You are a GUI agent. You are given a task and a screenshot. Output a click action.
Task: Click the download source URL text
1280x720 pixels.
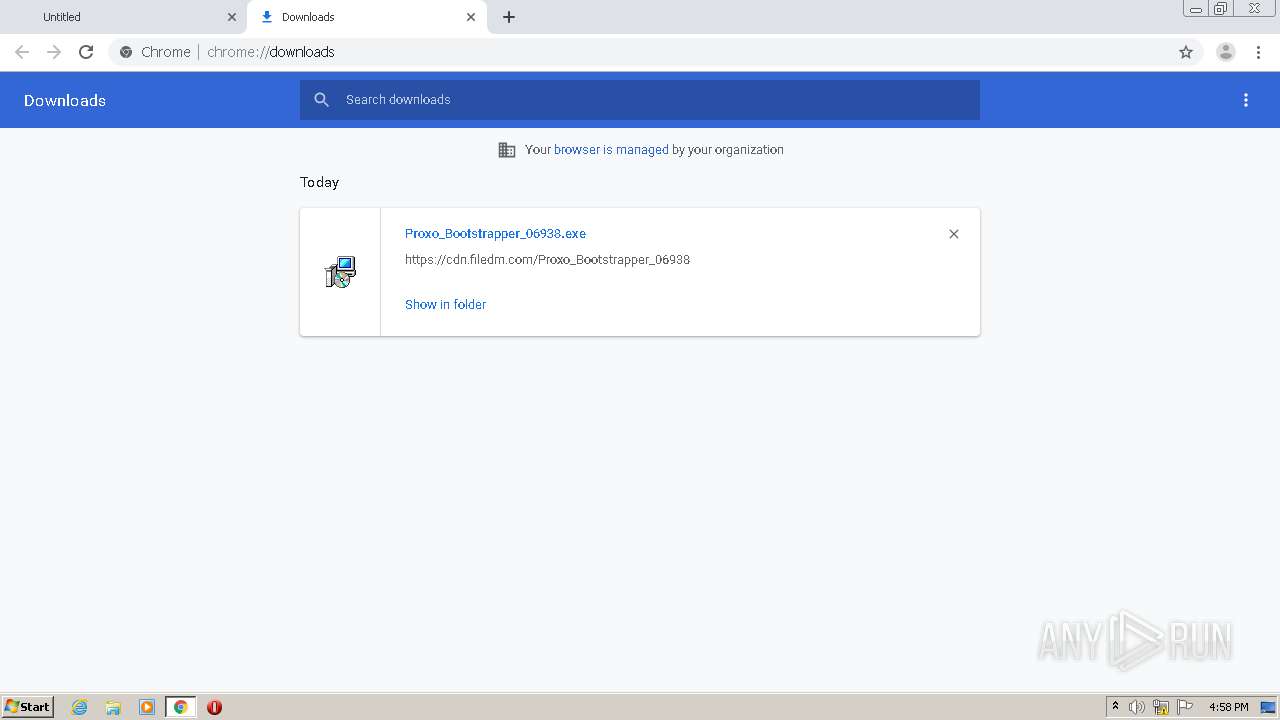[547, 260]
